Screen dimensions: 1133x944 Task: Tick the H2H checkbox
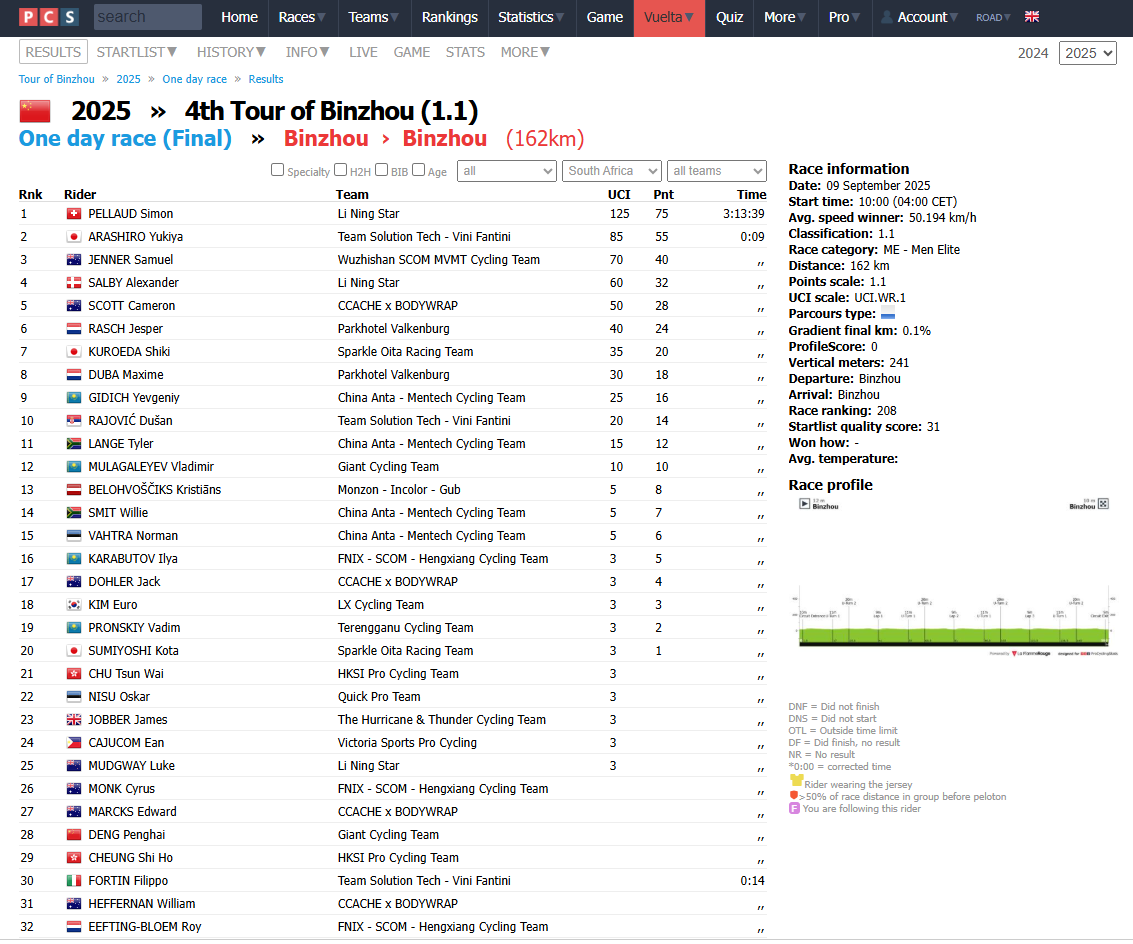coord(341,170)
